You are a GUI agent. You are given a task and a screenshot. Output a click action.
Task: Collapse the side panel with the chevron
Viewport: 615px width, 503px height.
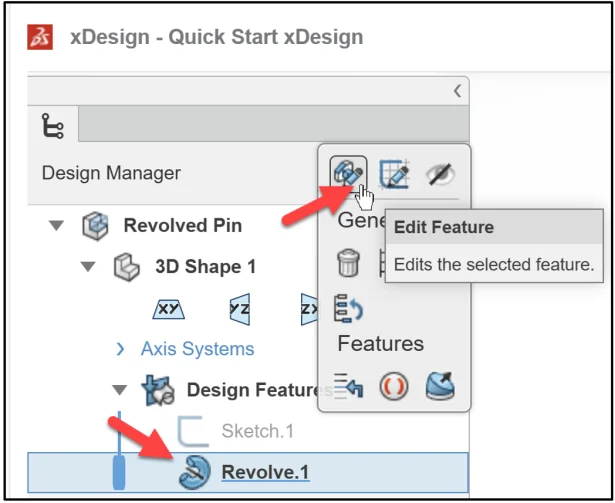(x=457, y=91)
